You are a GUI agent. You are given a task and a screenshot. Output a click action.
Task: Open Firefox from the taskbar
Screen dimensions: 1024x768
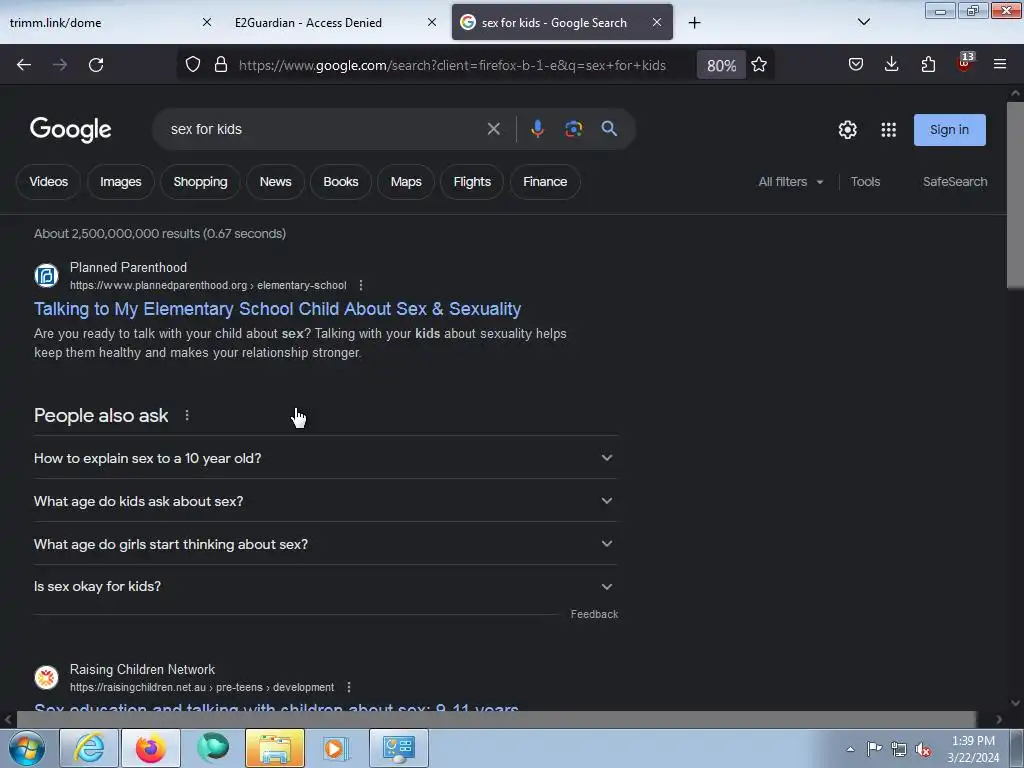click(151, 748)
